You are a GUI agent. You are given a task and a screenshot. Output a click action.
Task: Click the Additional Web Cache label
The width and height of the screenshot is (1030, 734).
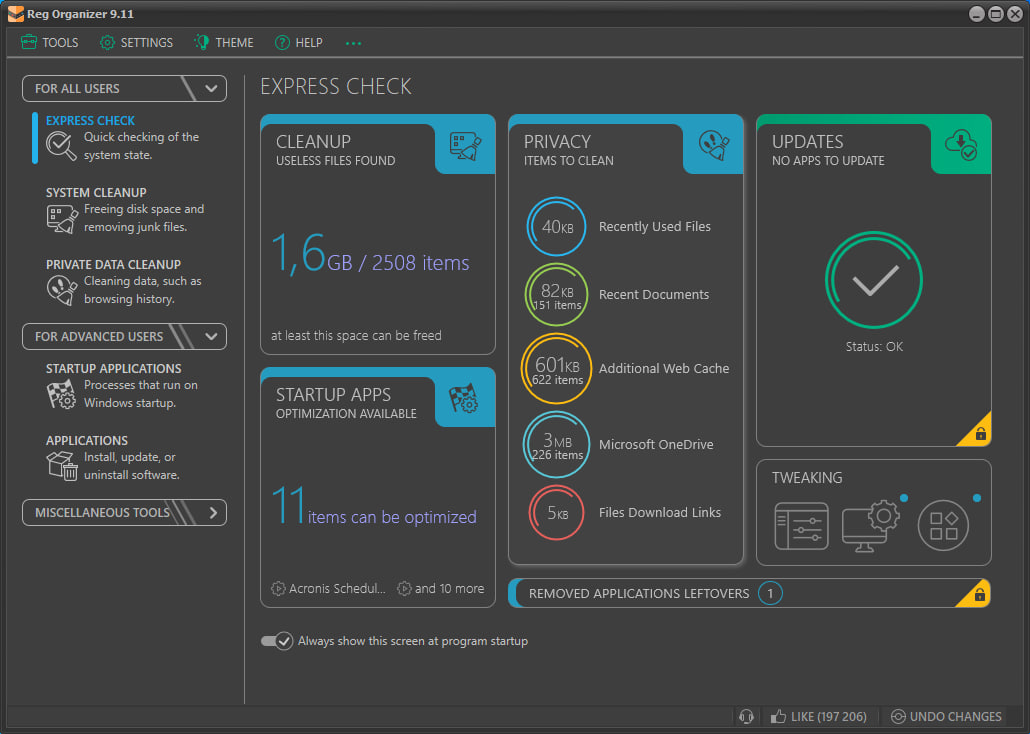pyautogui.click(x=663, y=369)
